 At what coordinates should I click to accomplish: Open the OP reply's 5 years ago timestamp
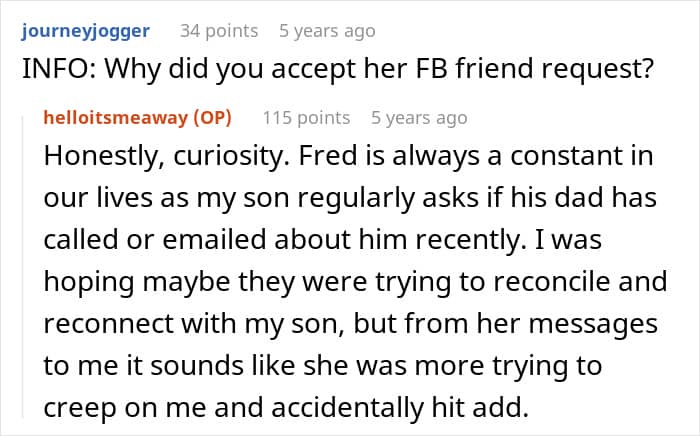pos(418,118)
